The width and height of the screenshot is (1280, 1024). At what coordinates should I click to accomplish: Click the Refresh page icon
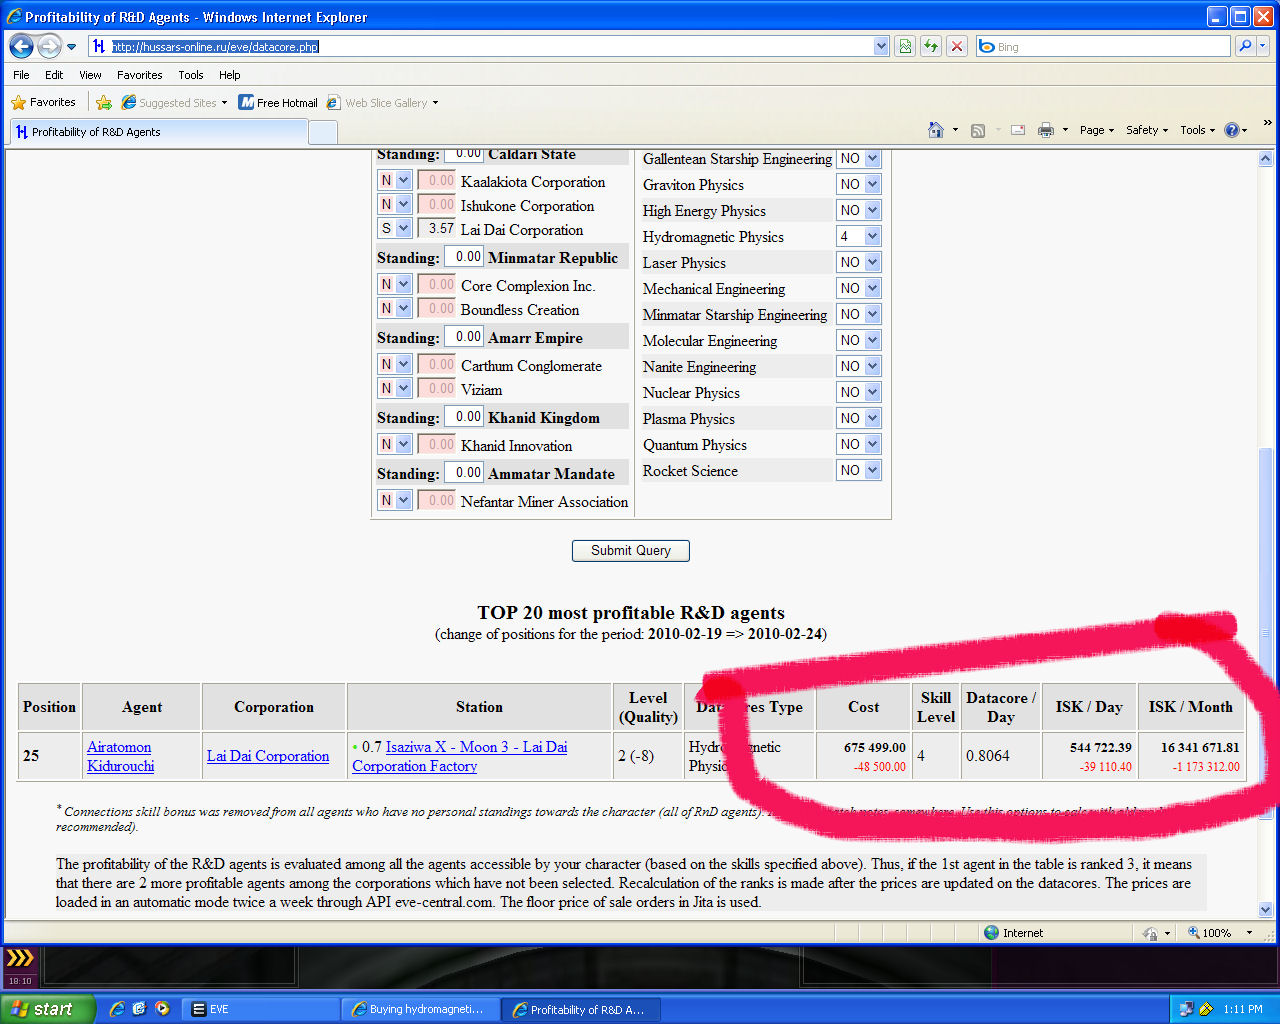pos(931,46)
